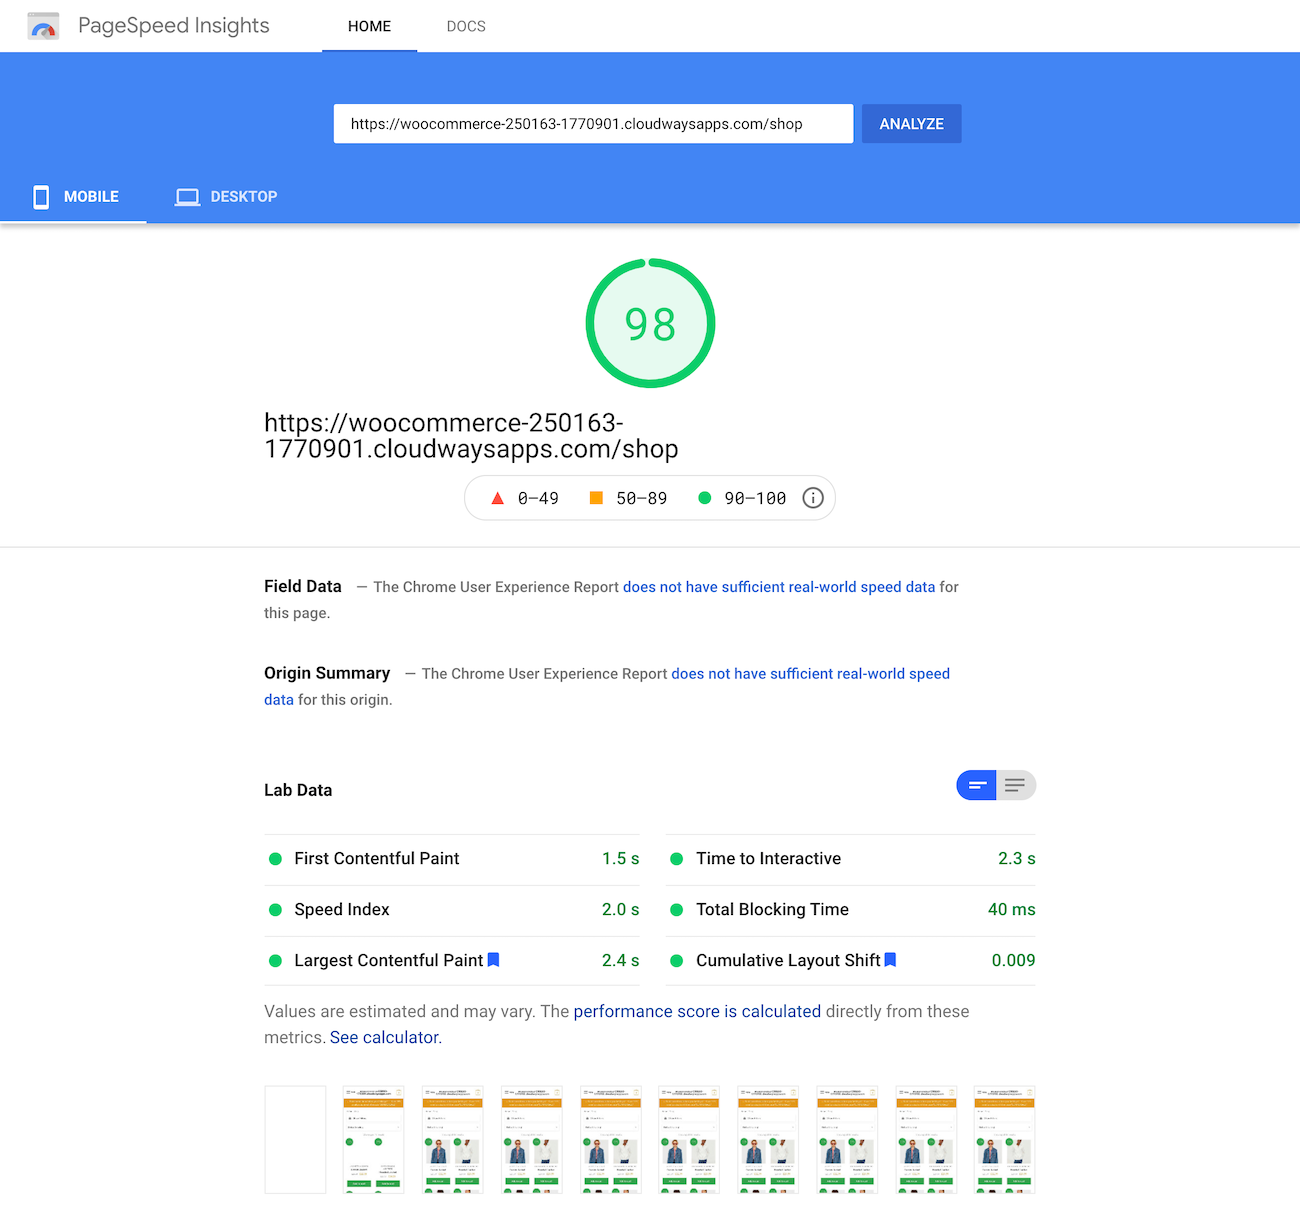Screen dimensions: 1300x1220
Task: Click the 98 performance score gauge
Action: tap(650, 323)
